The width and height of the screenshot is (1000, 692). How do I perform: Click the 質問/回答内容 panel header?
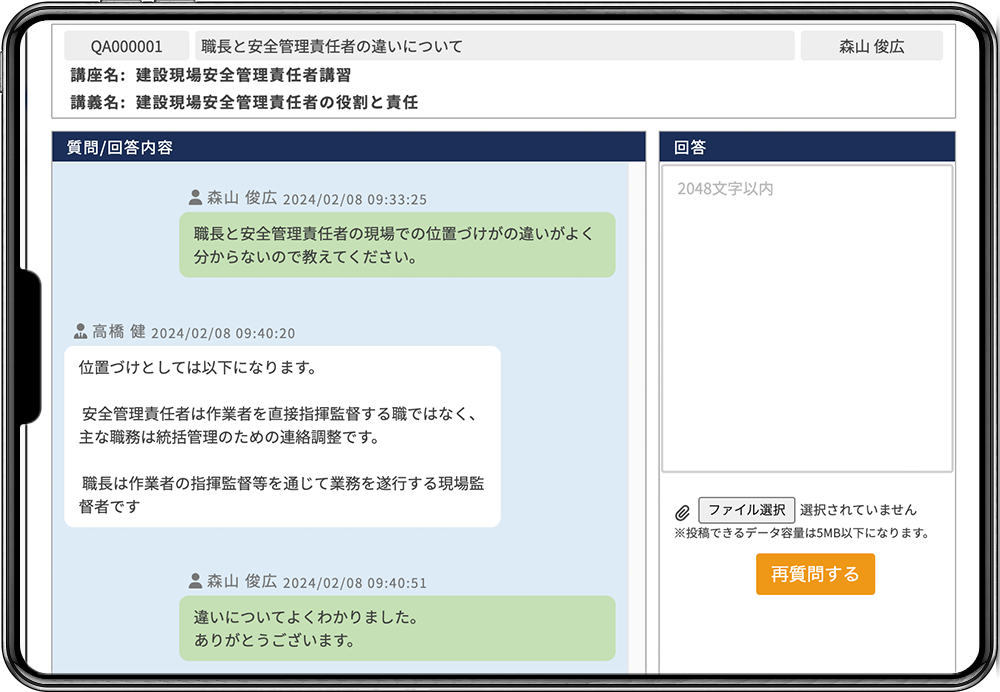coord(348,147)
